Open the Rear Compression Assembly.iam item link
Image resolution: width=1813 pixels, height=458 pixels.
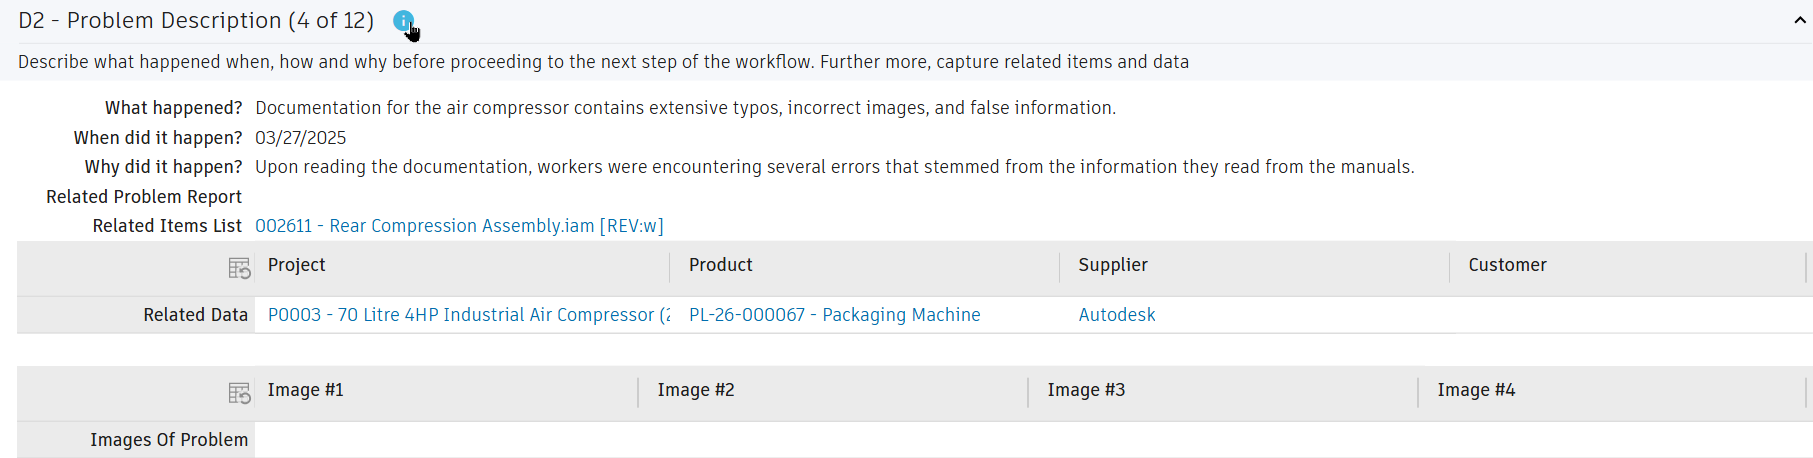point(459,226)
